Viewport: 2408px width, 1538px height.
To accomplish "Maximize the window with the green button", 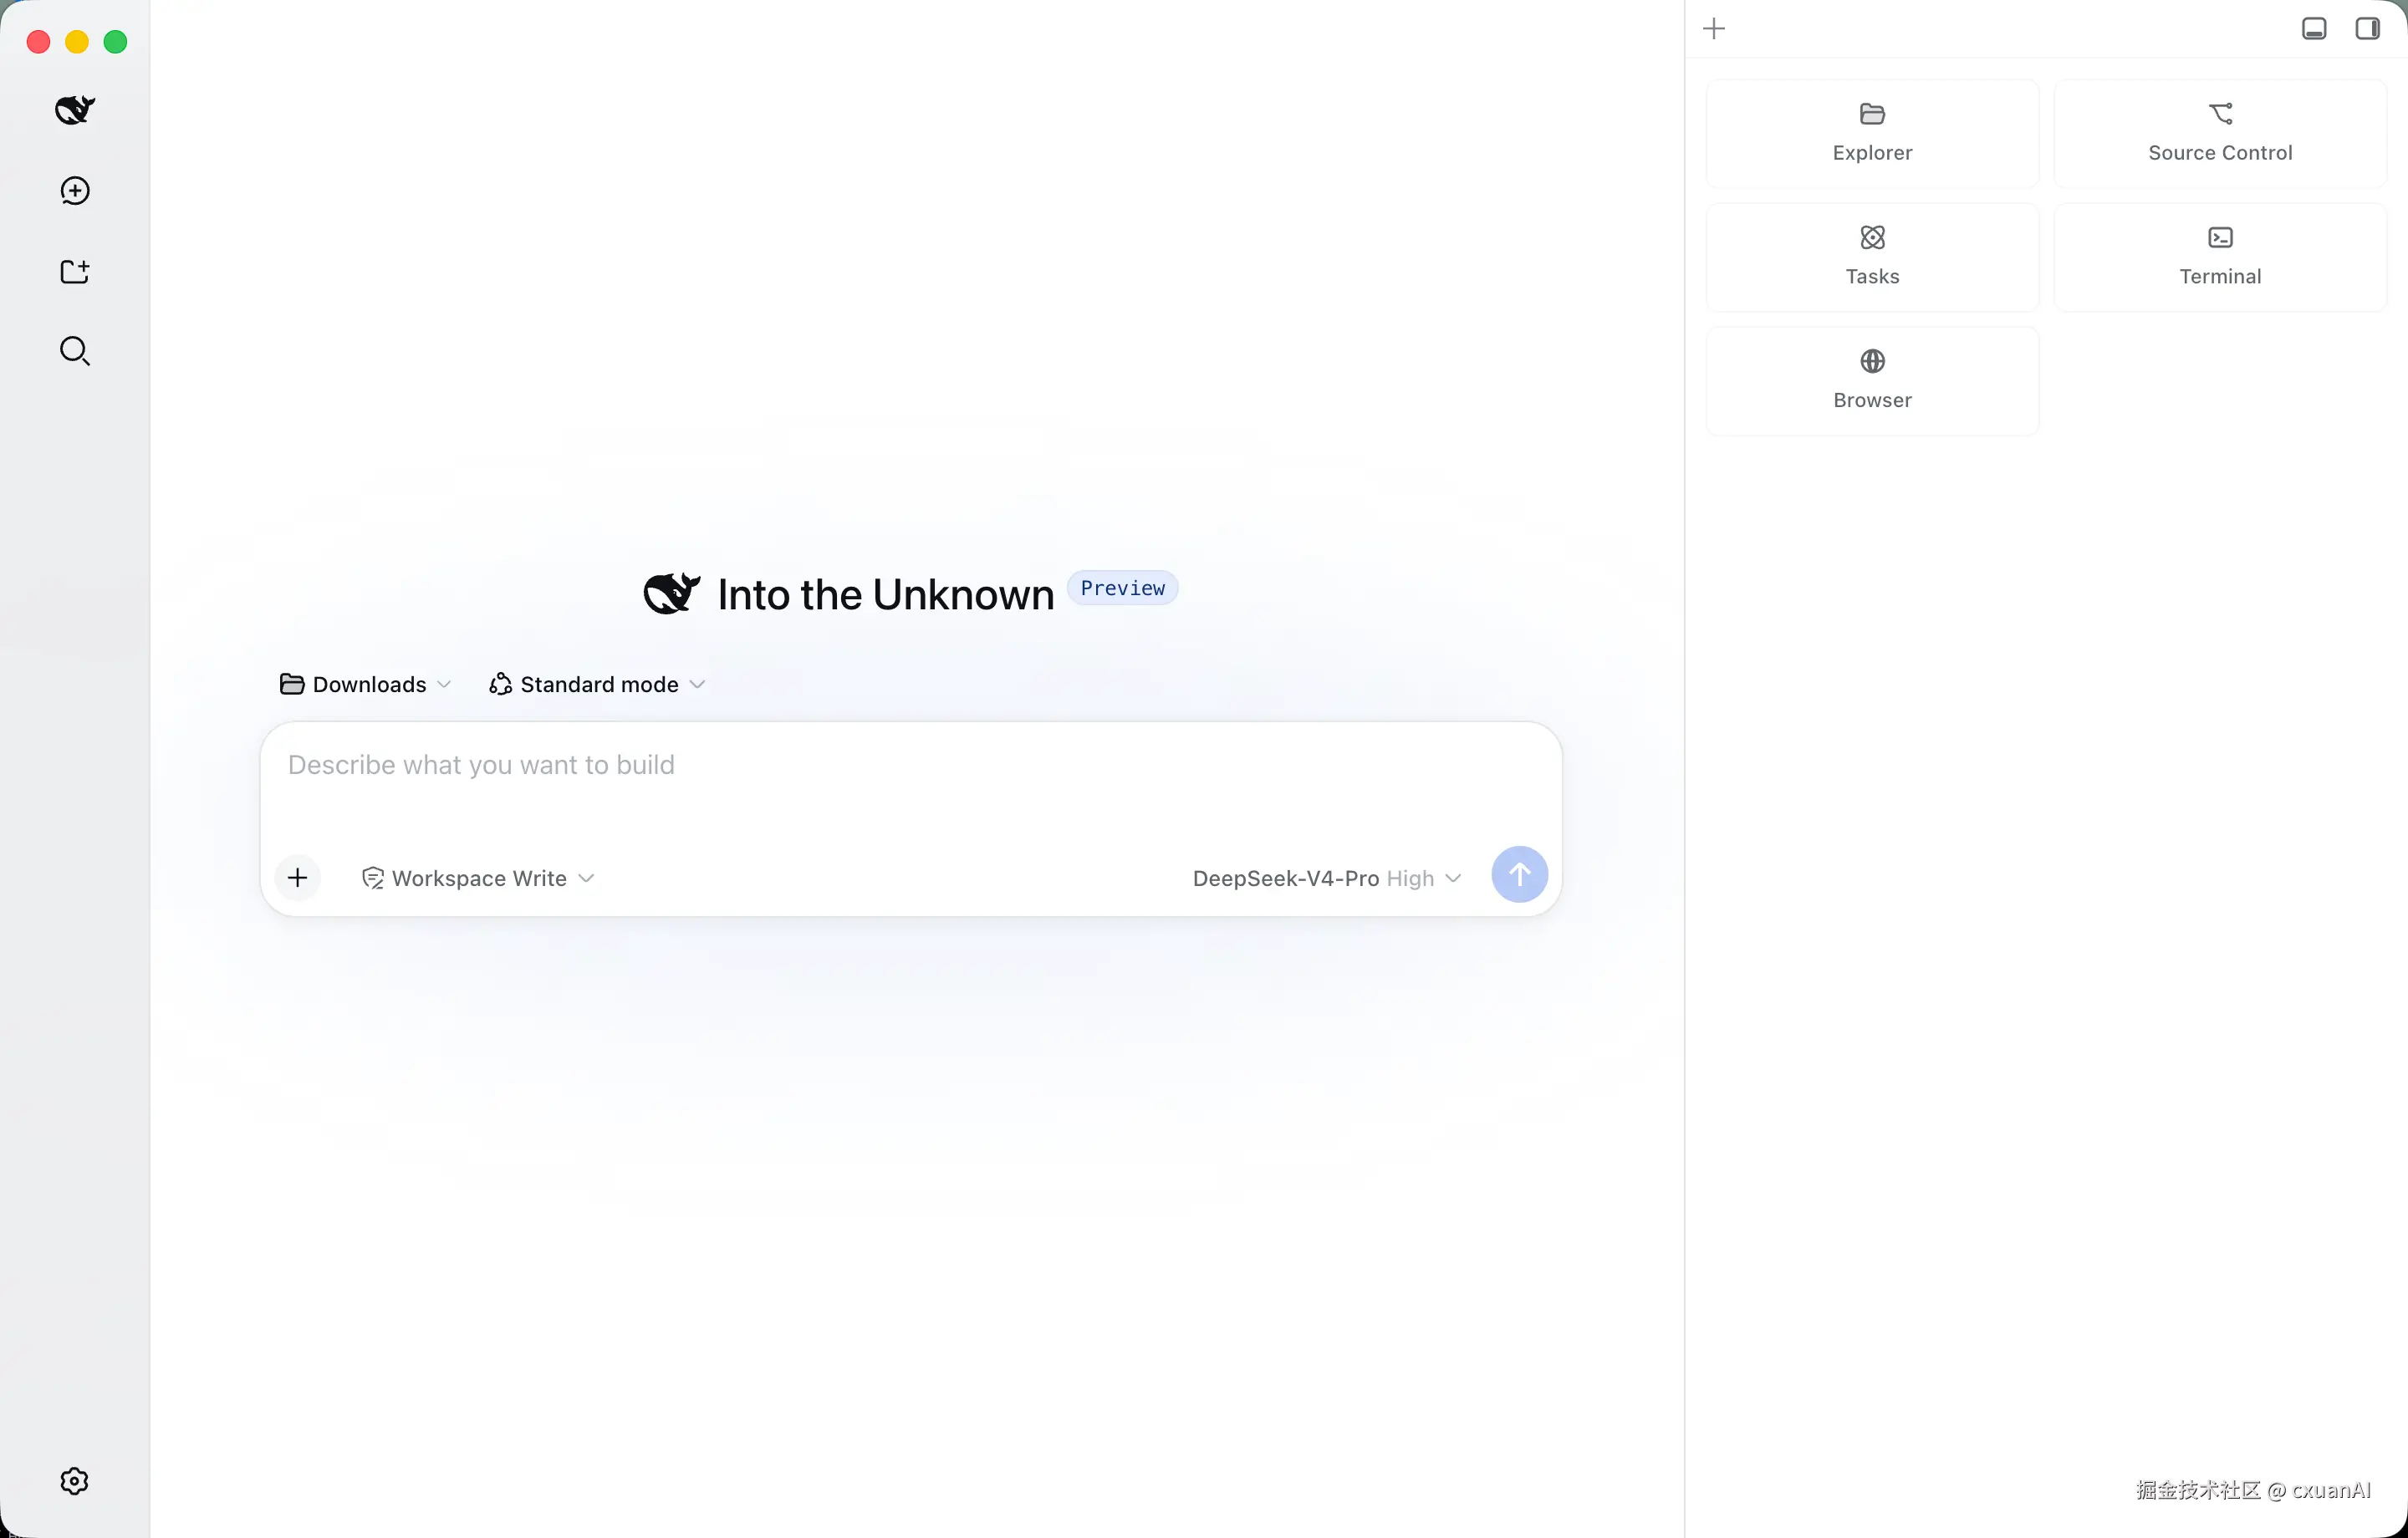I will (116, 42).
